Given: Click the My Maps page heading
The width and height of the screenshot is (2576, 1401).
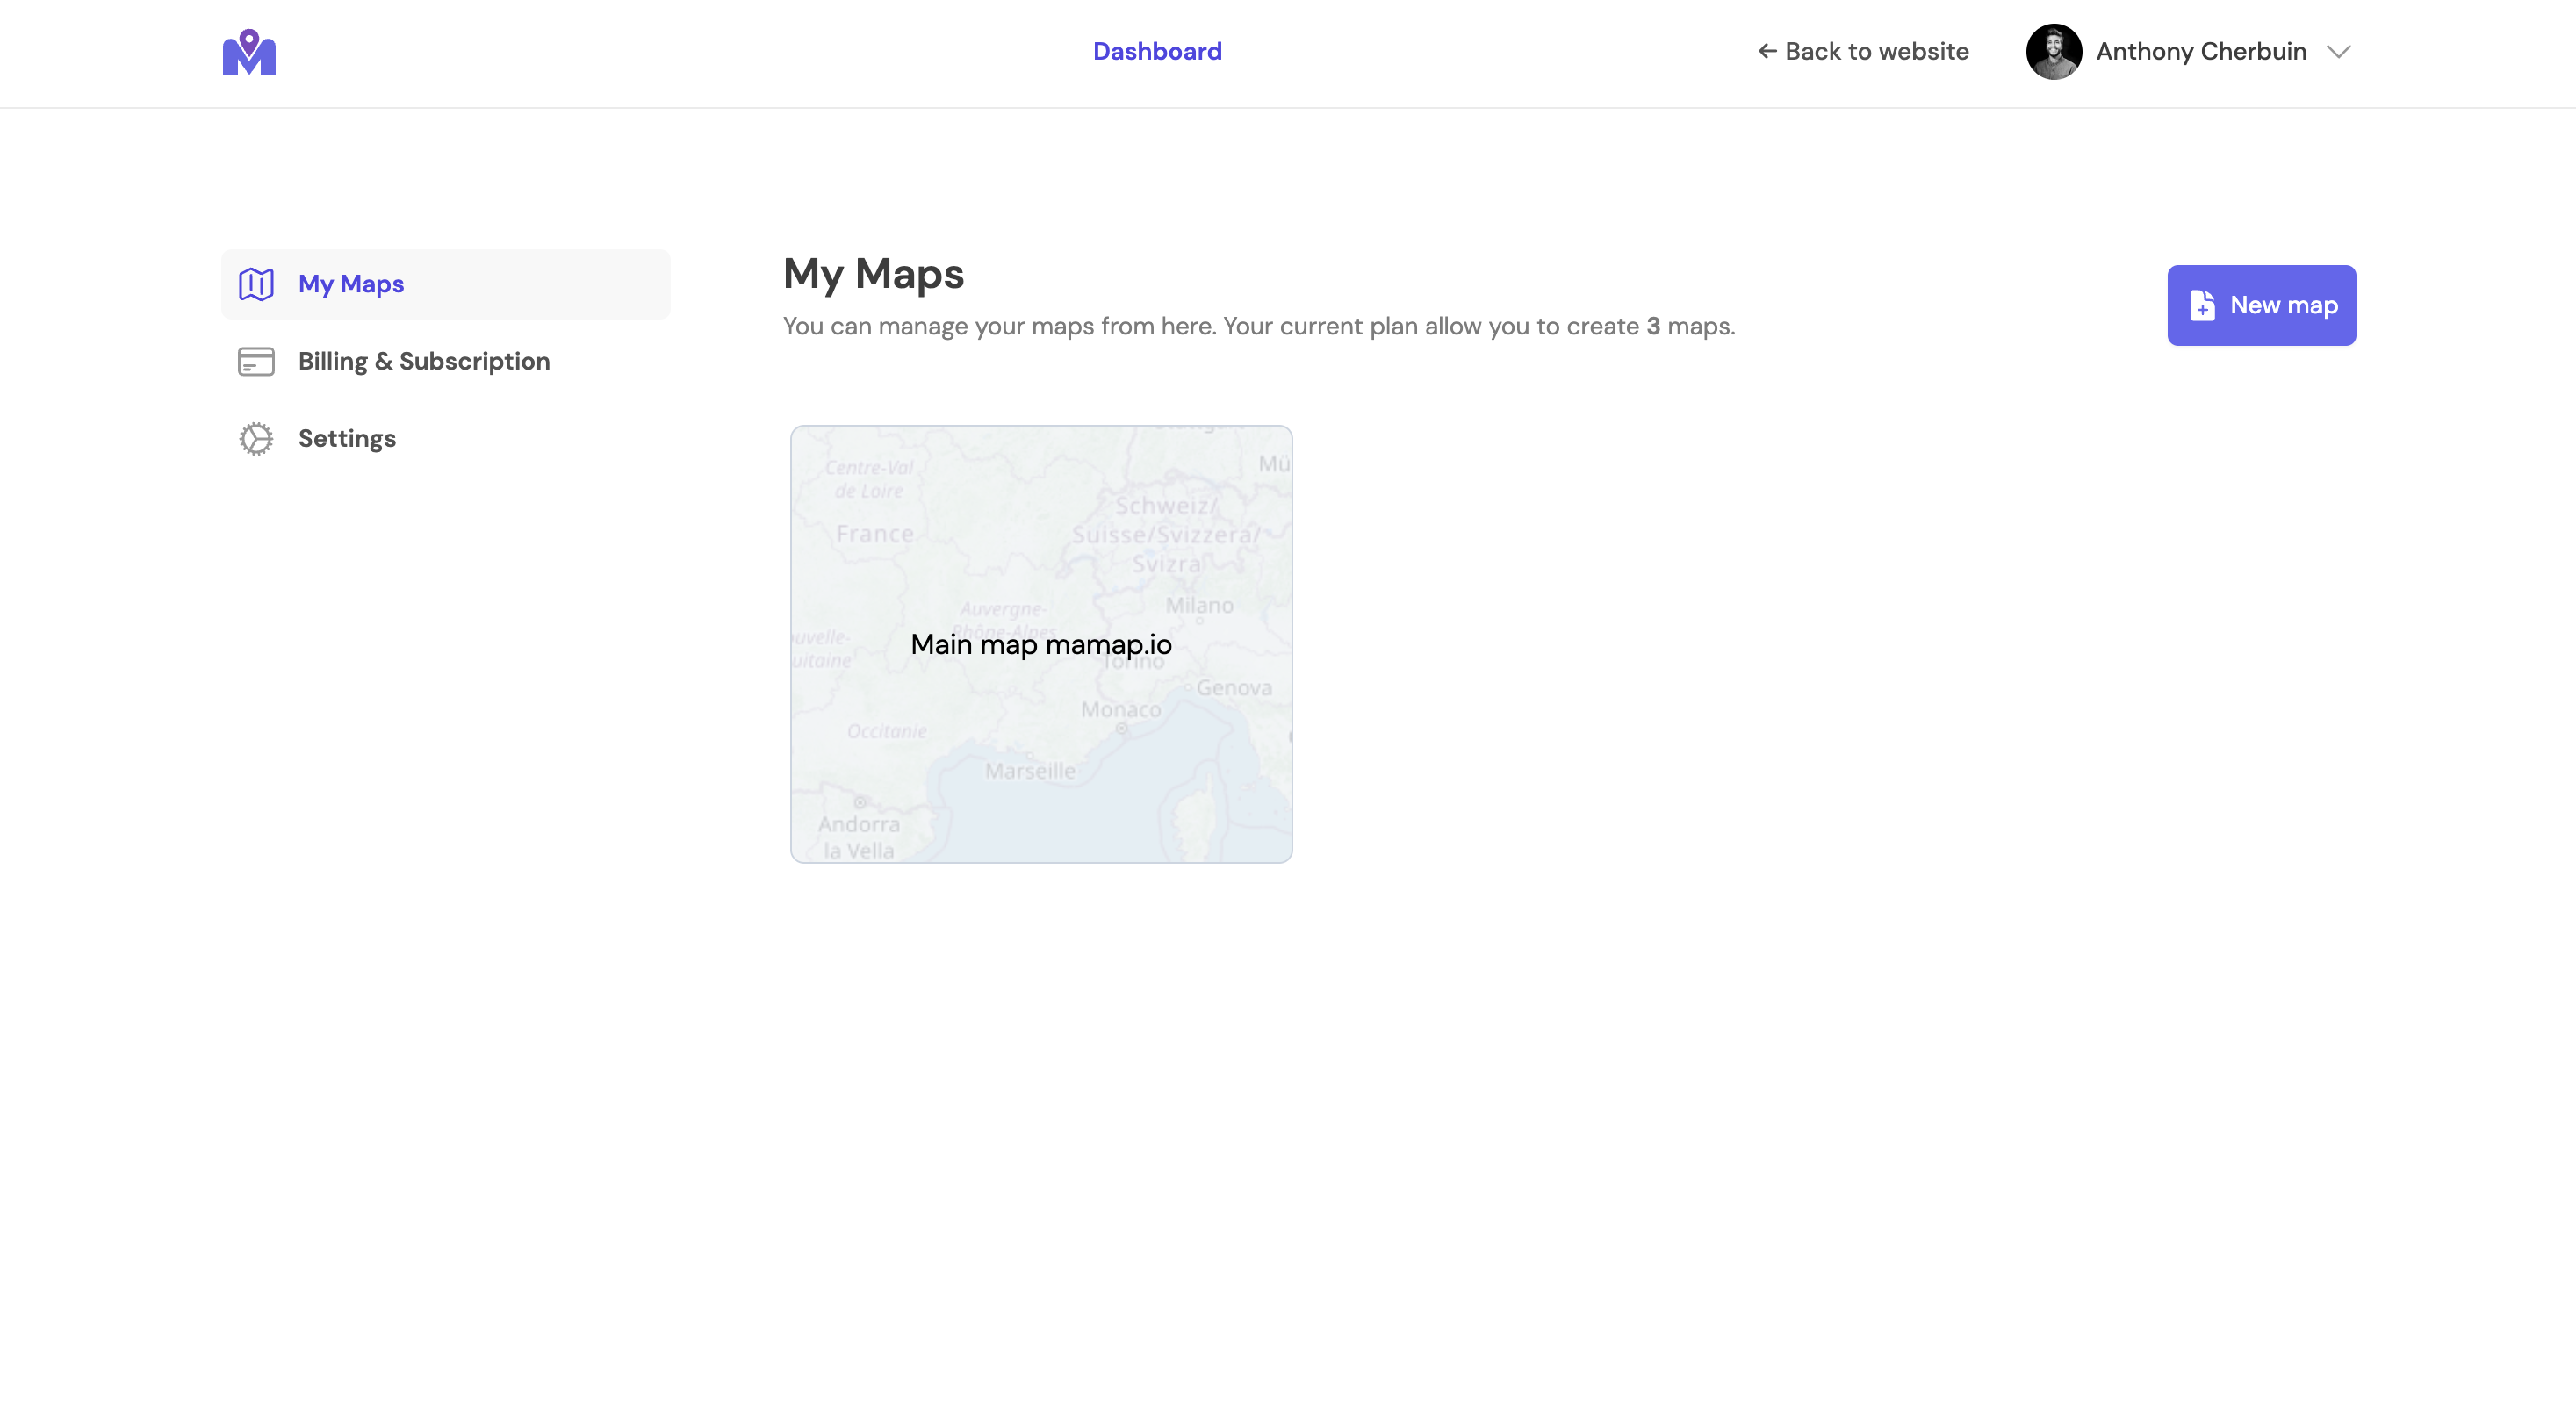Looking at the screenshot, I should (873, 273).
